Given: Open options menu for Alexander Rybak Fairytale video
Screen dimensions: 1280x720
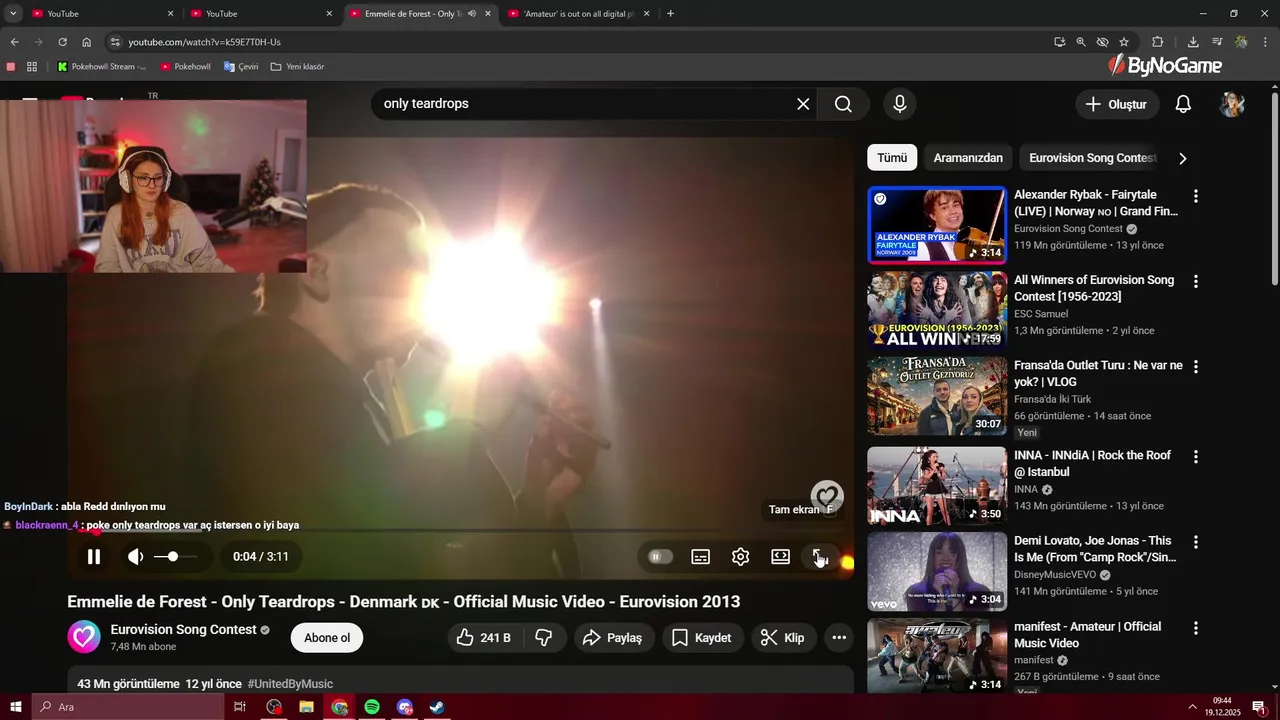Looking at the screenshot, I should coord(1195,196).
